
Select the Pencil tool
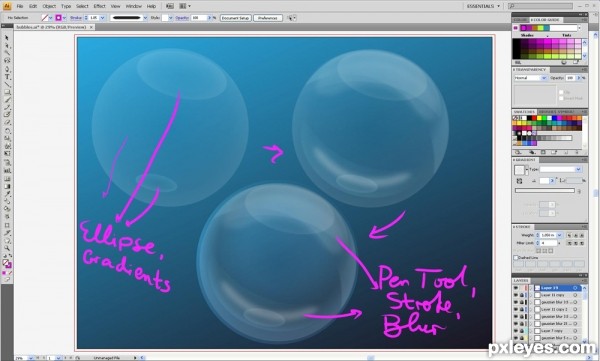[x=7, y=107]
